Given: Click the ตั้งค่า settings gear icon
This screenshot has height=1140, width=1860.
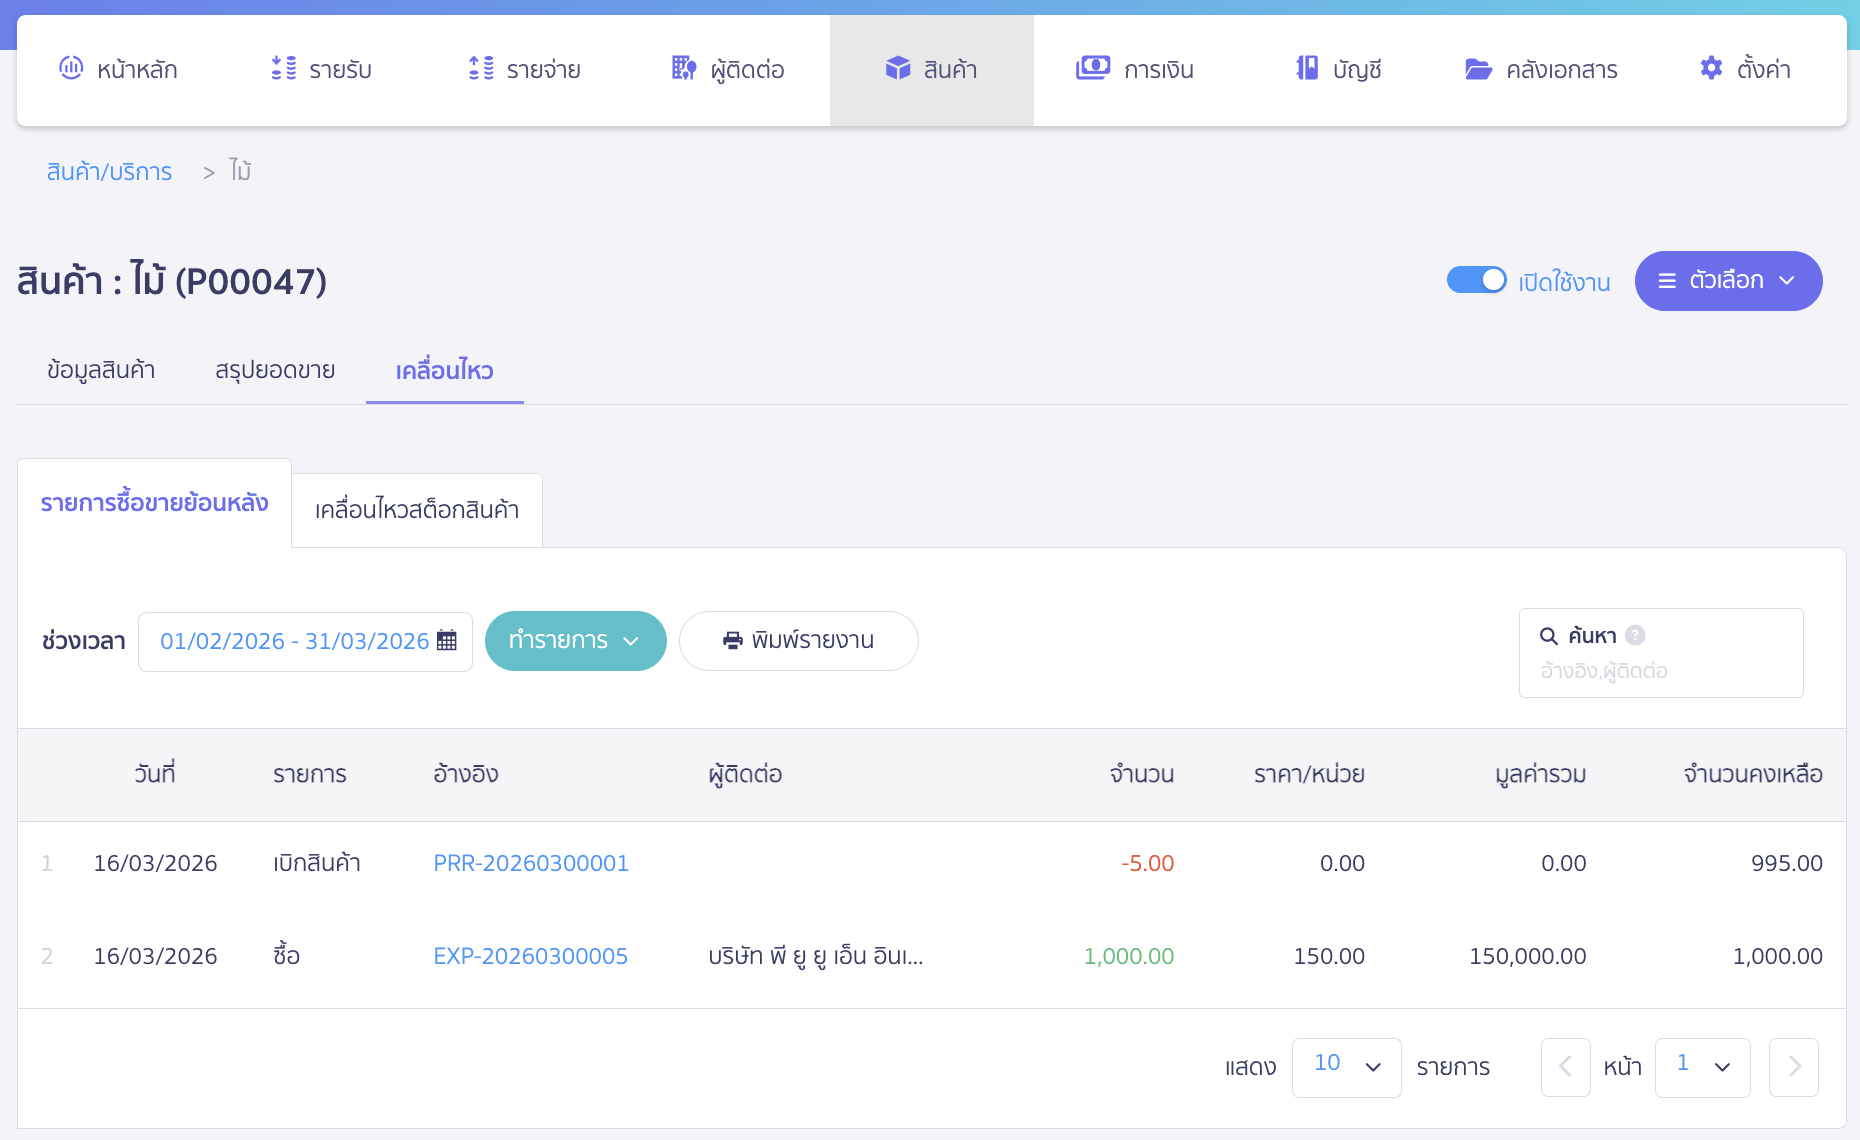Looking at the screenshot, I should point(1711,68).
